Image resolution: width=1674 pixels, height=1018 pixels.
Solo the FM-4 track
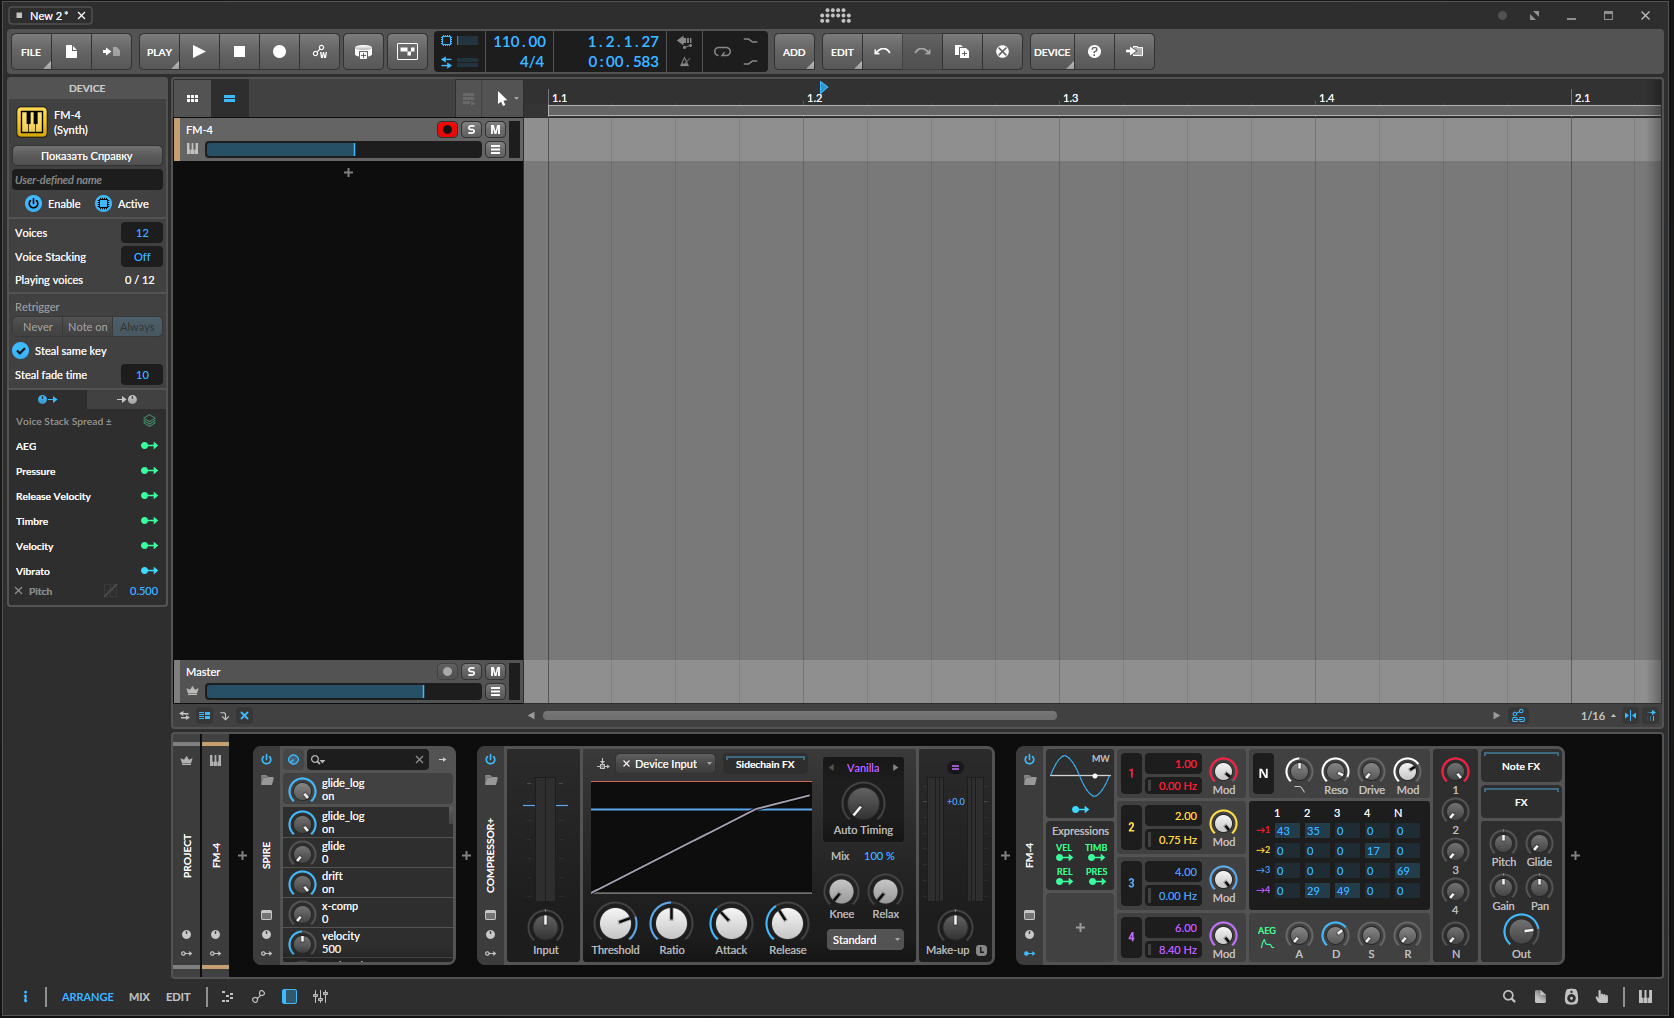pos(471,130)
